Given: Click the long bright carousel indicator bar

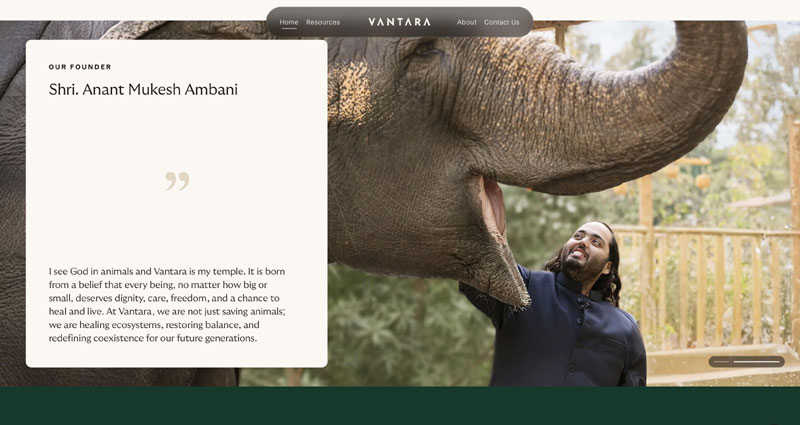Looking at the screenshot, I should point(757,362).
